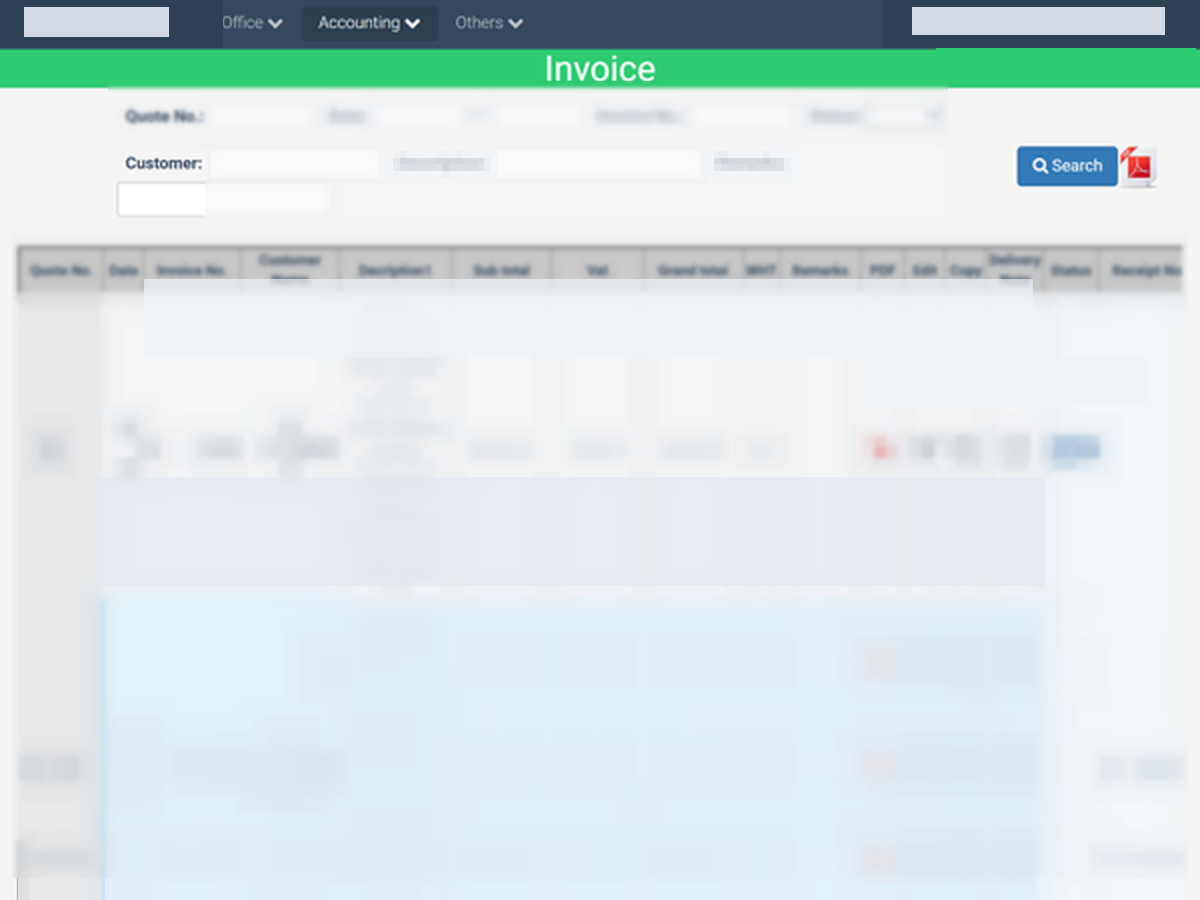Click the Status column header
1200x900 pixels.
click(x=1070, y=270)
